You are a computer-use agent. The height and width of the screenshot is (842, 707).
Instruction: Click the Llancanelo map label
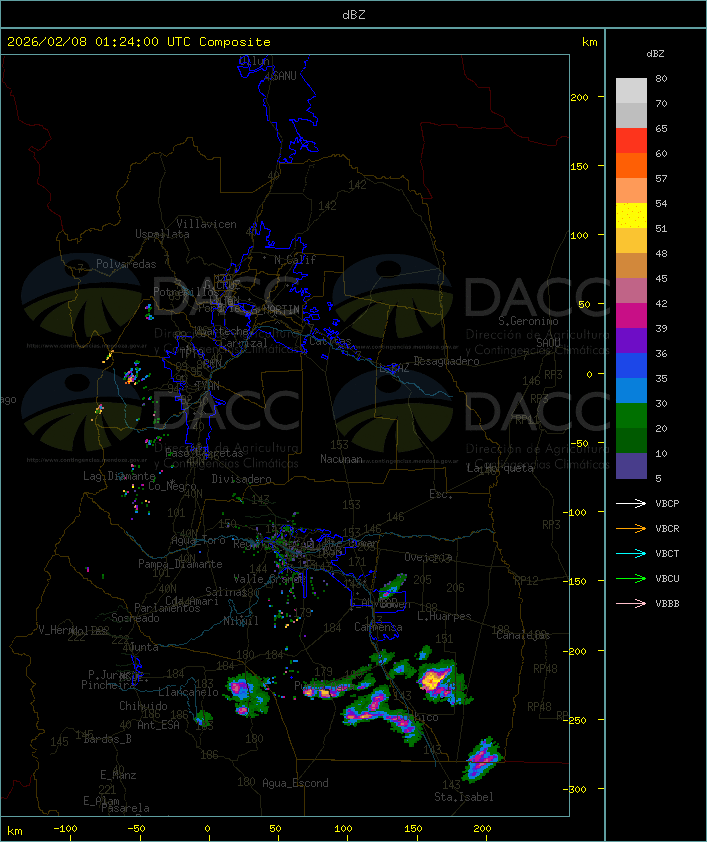click(188, 692)
